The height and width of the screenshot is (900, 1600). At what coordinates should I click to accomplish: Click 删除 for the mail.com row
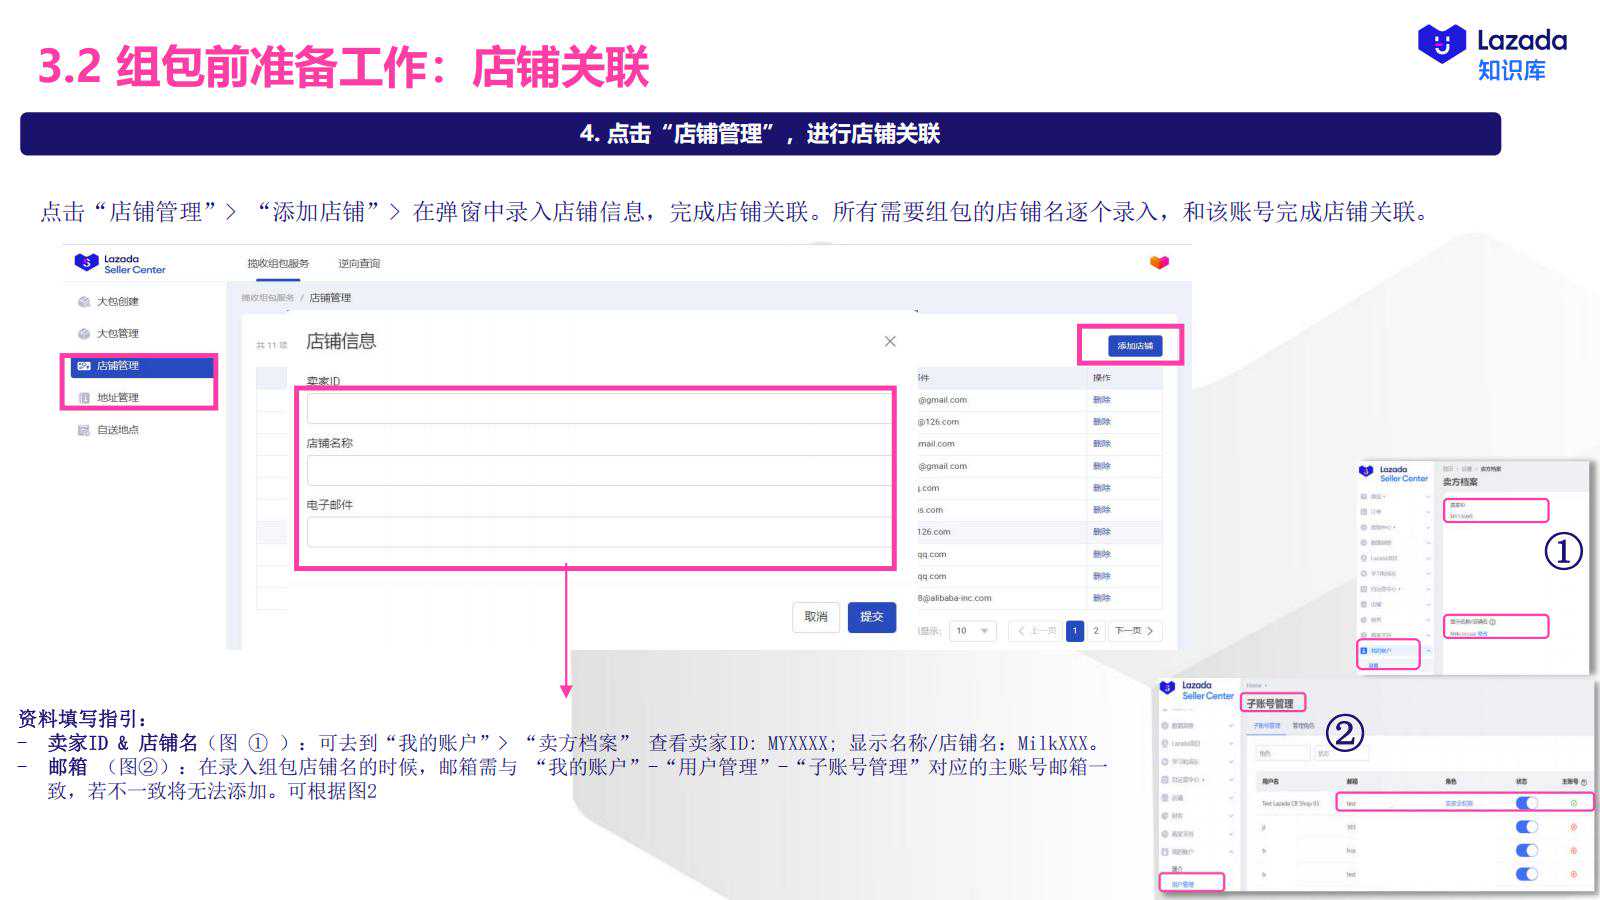pos(1102,444)
